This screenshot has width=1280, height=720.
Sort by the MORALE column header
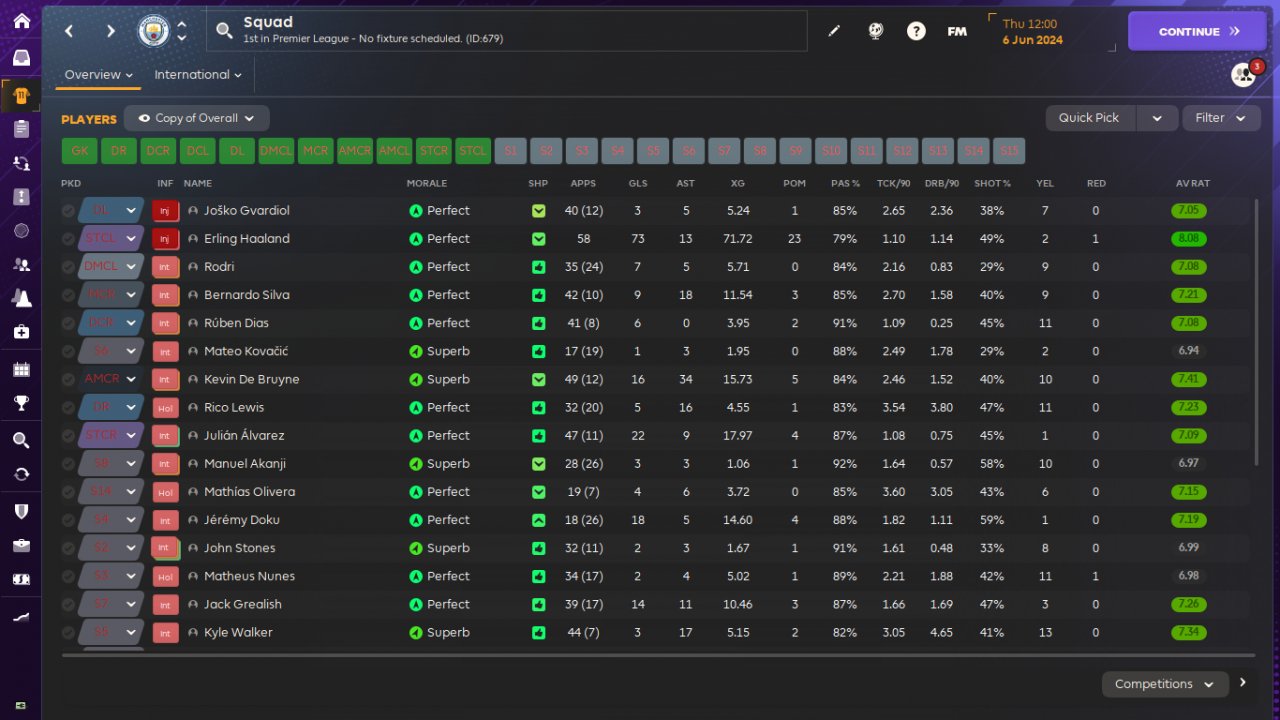(427, 184)
